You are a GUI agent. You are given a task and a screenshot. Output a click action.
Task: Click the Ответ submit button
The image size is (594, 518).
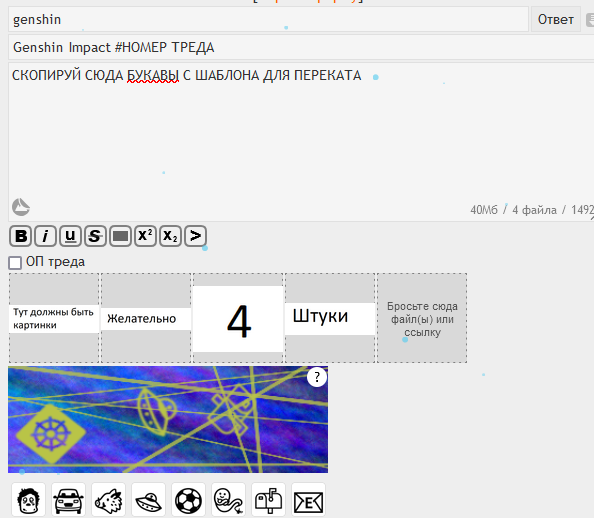click(x=556, y=19)
